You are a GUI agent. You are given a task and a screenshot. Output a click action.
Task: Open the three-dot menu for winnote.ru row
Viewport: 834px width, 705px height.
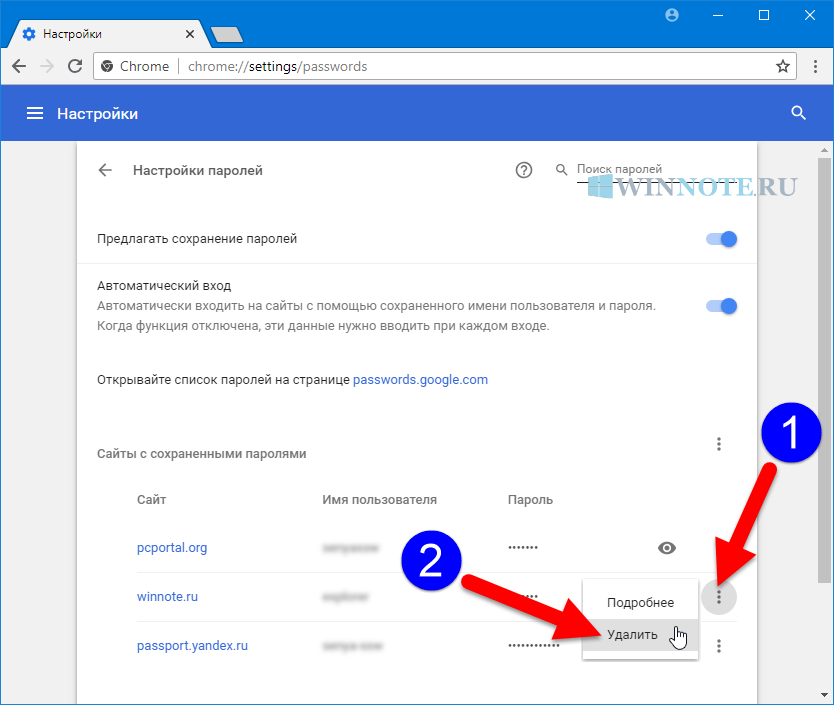(x=719, y=597)
